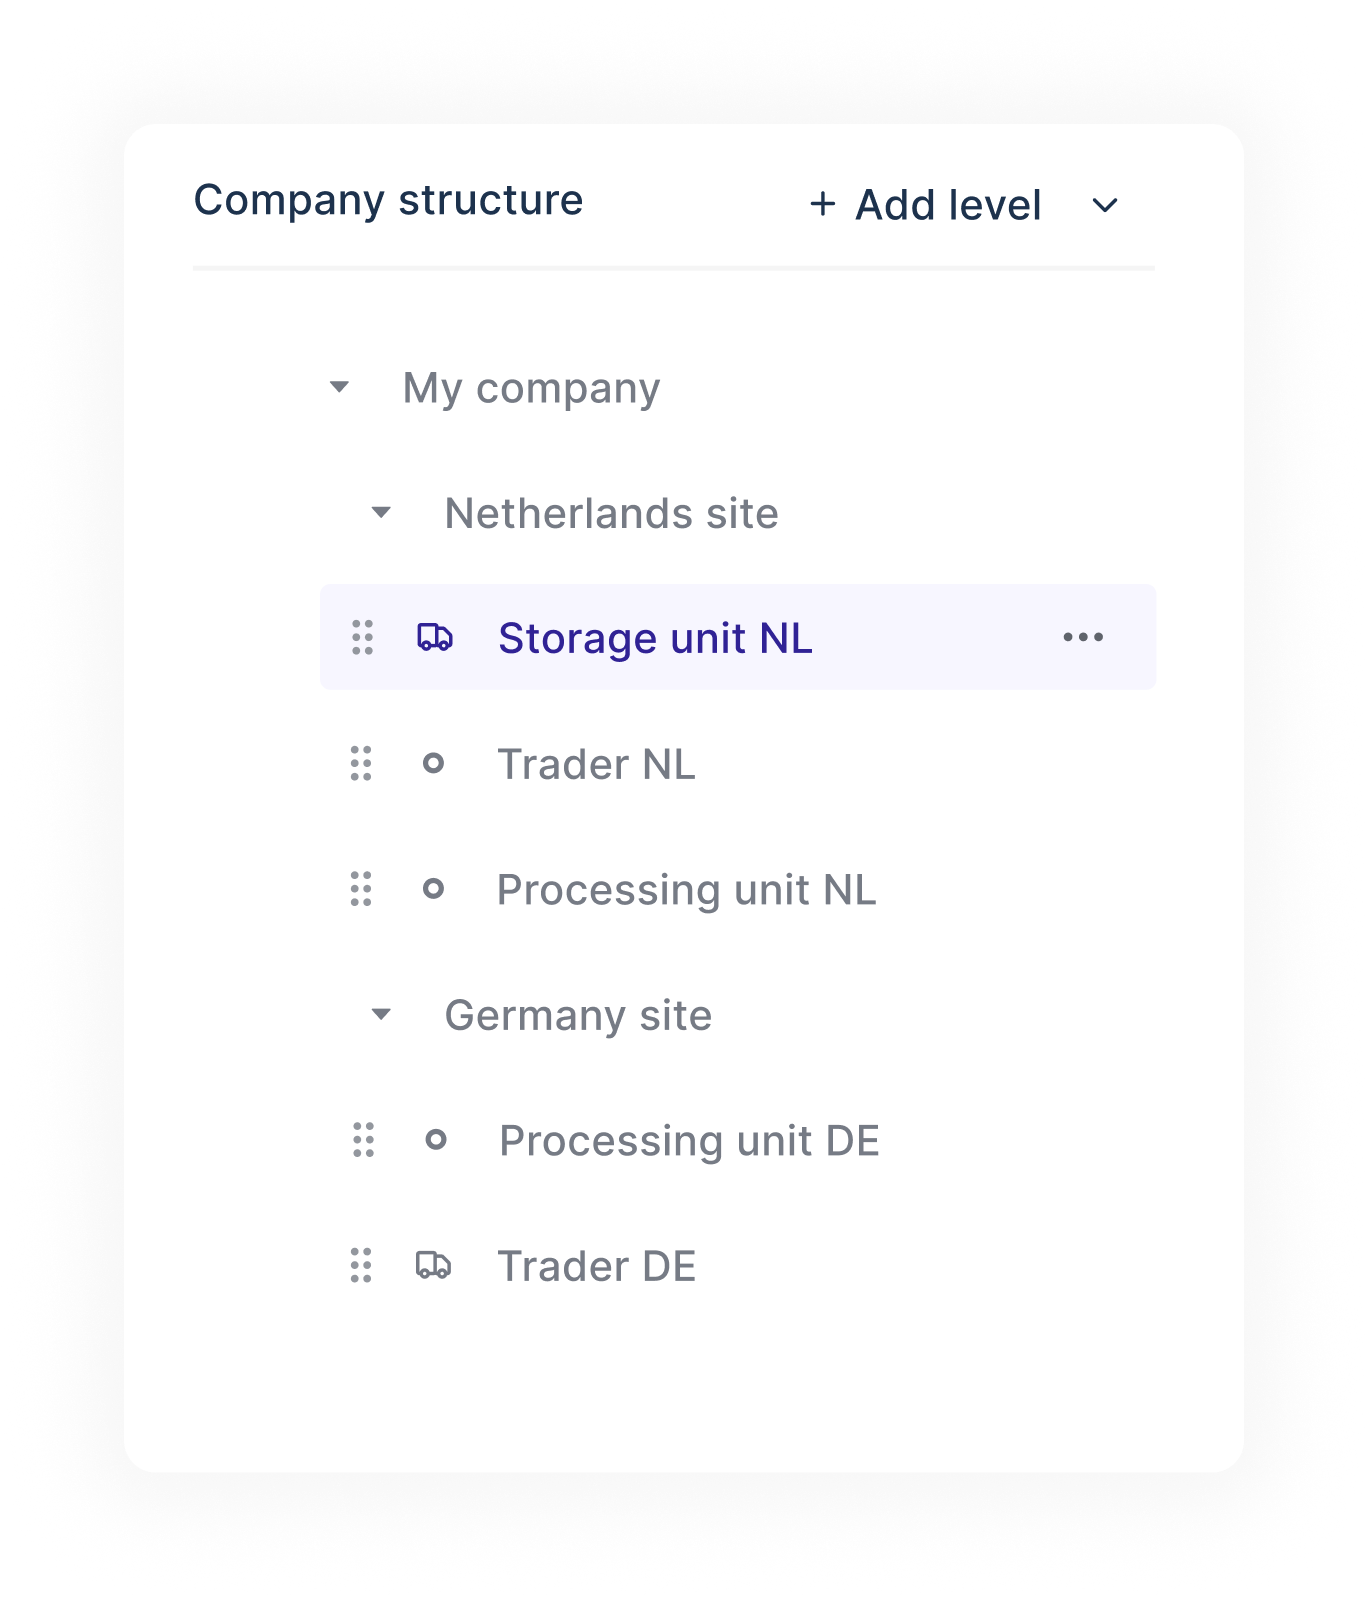Click the circle icon beside Processing unit DE
The height and width of the screenshot is (1597, 1368).
point(437,1139)
